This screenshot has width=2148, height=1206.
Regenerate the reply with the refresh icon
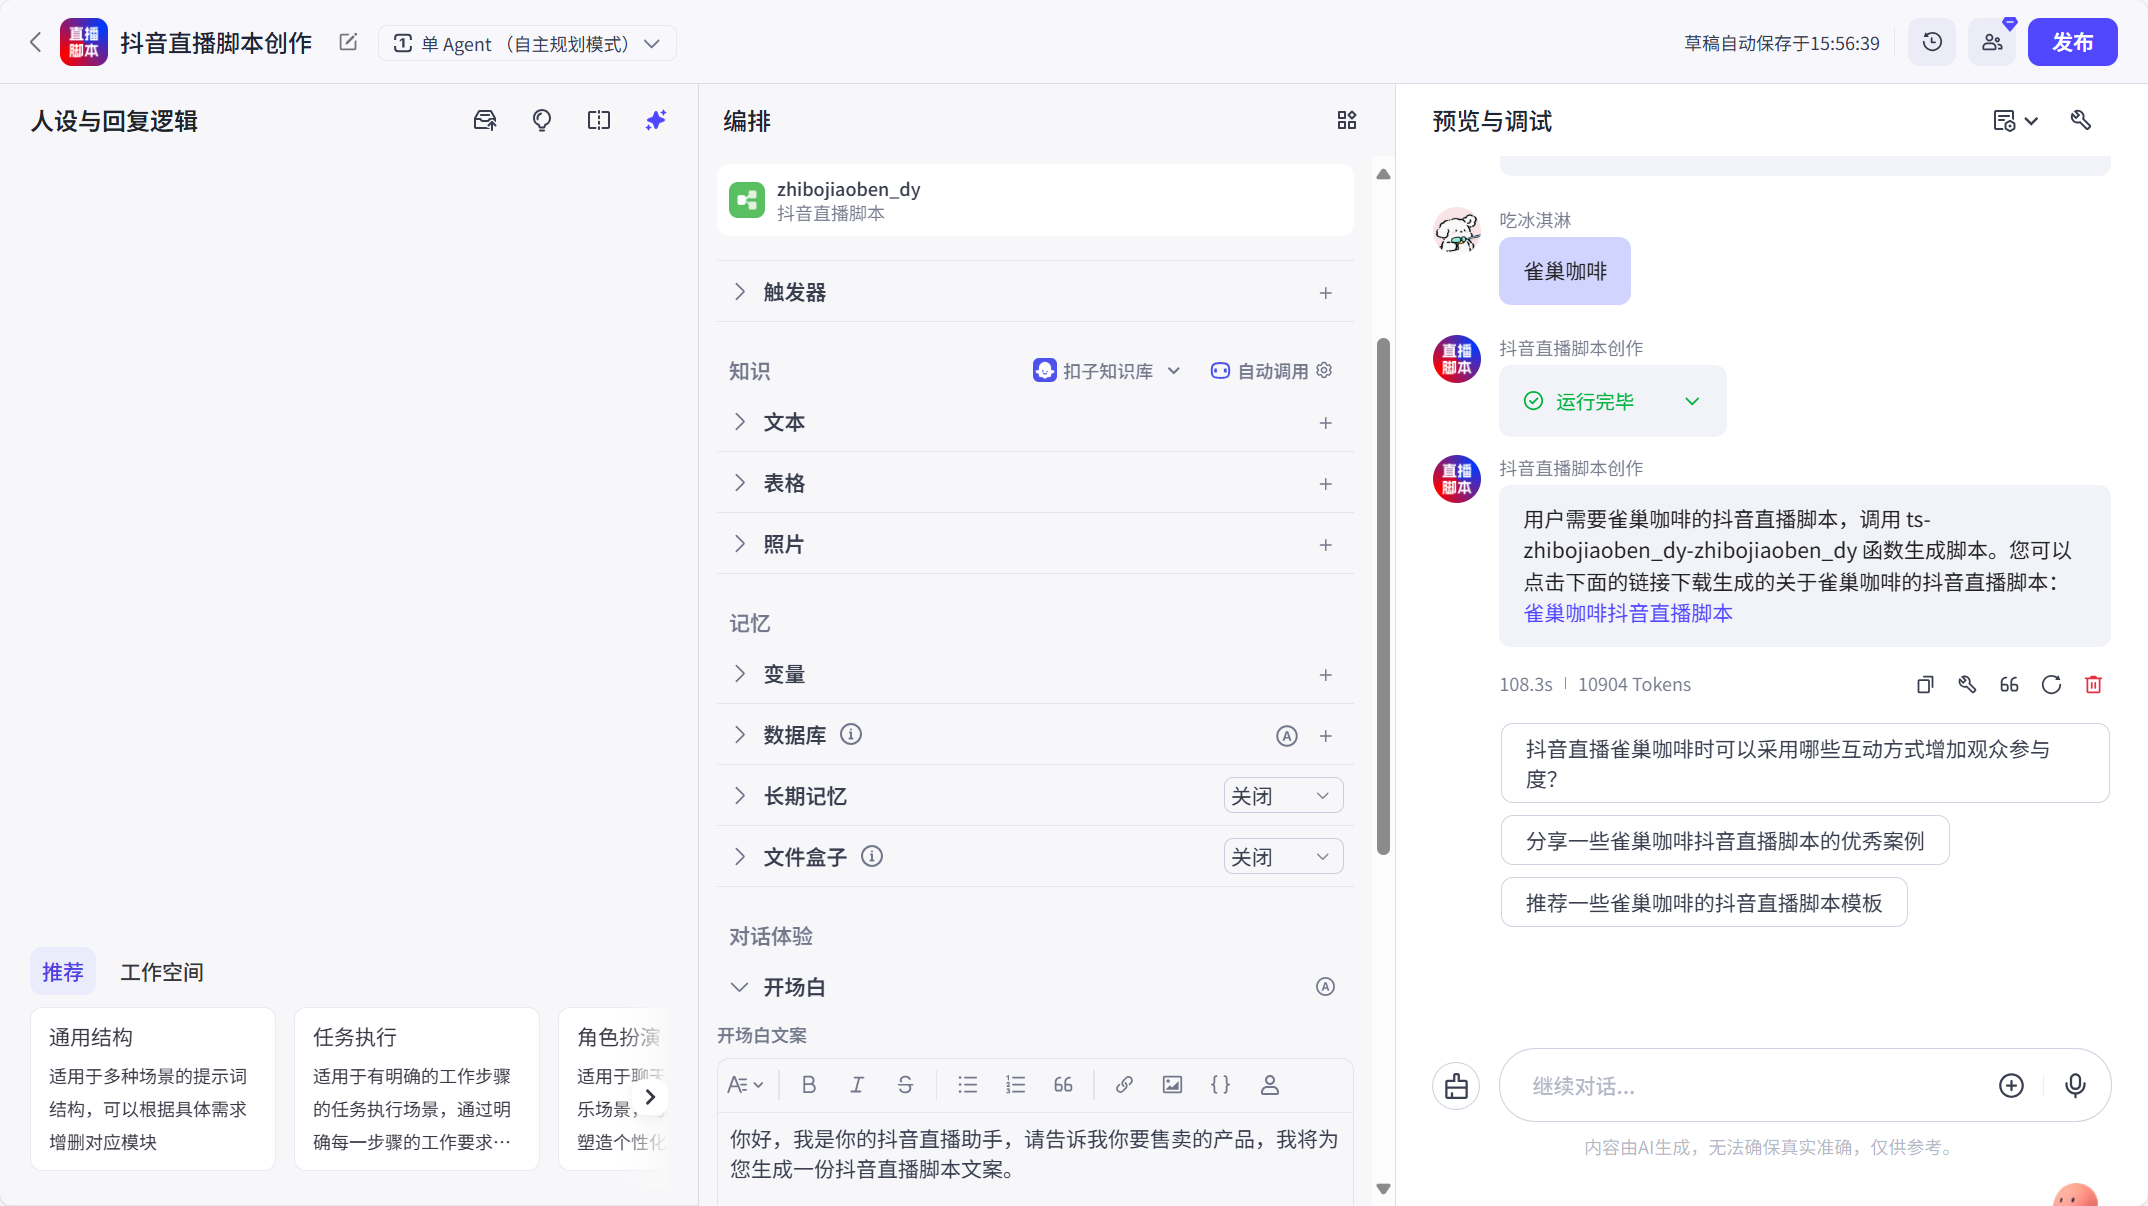tap(2051, 684)
